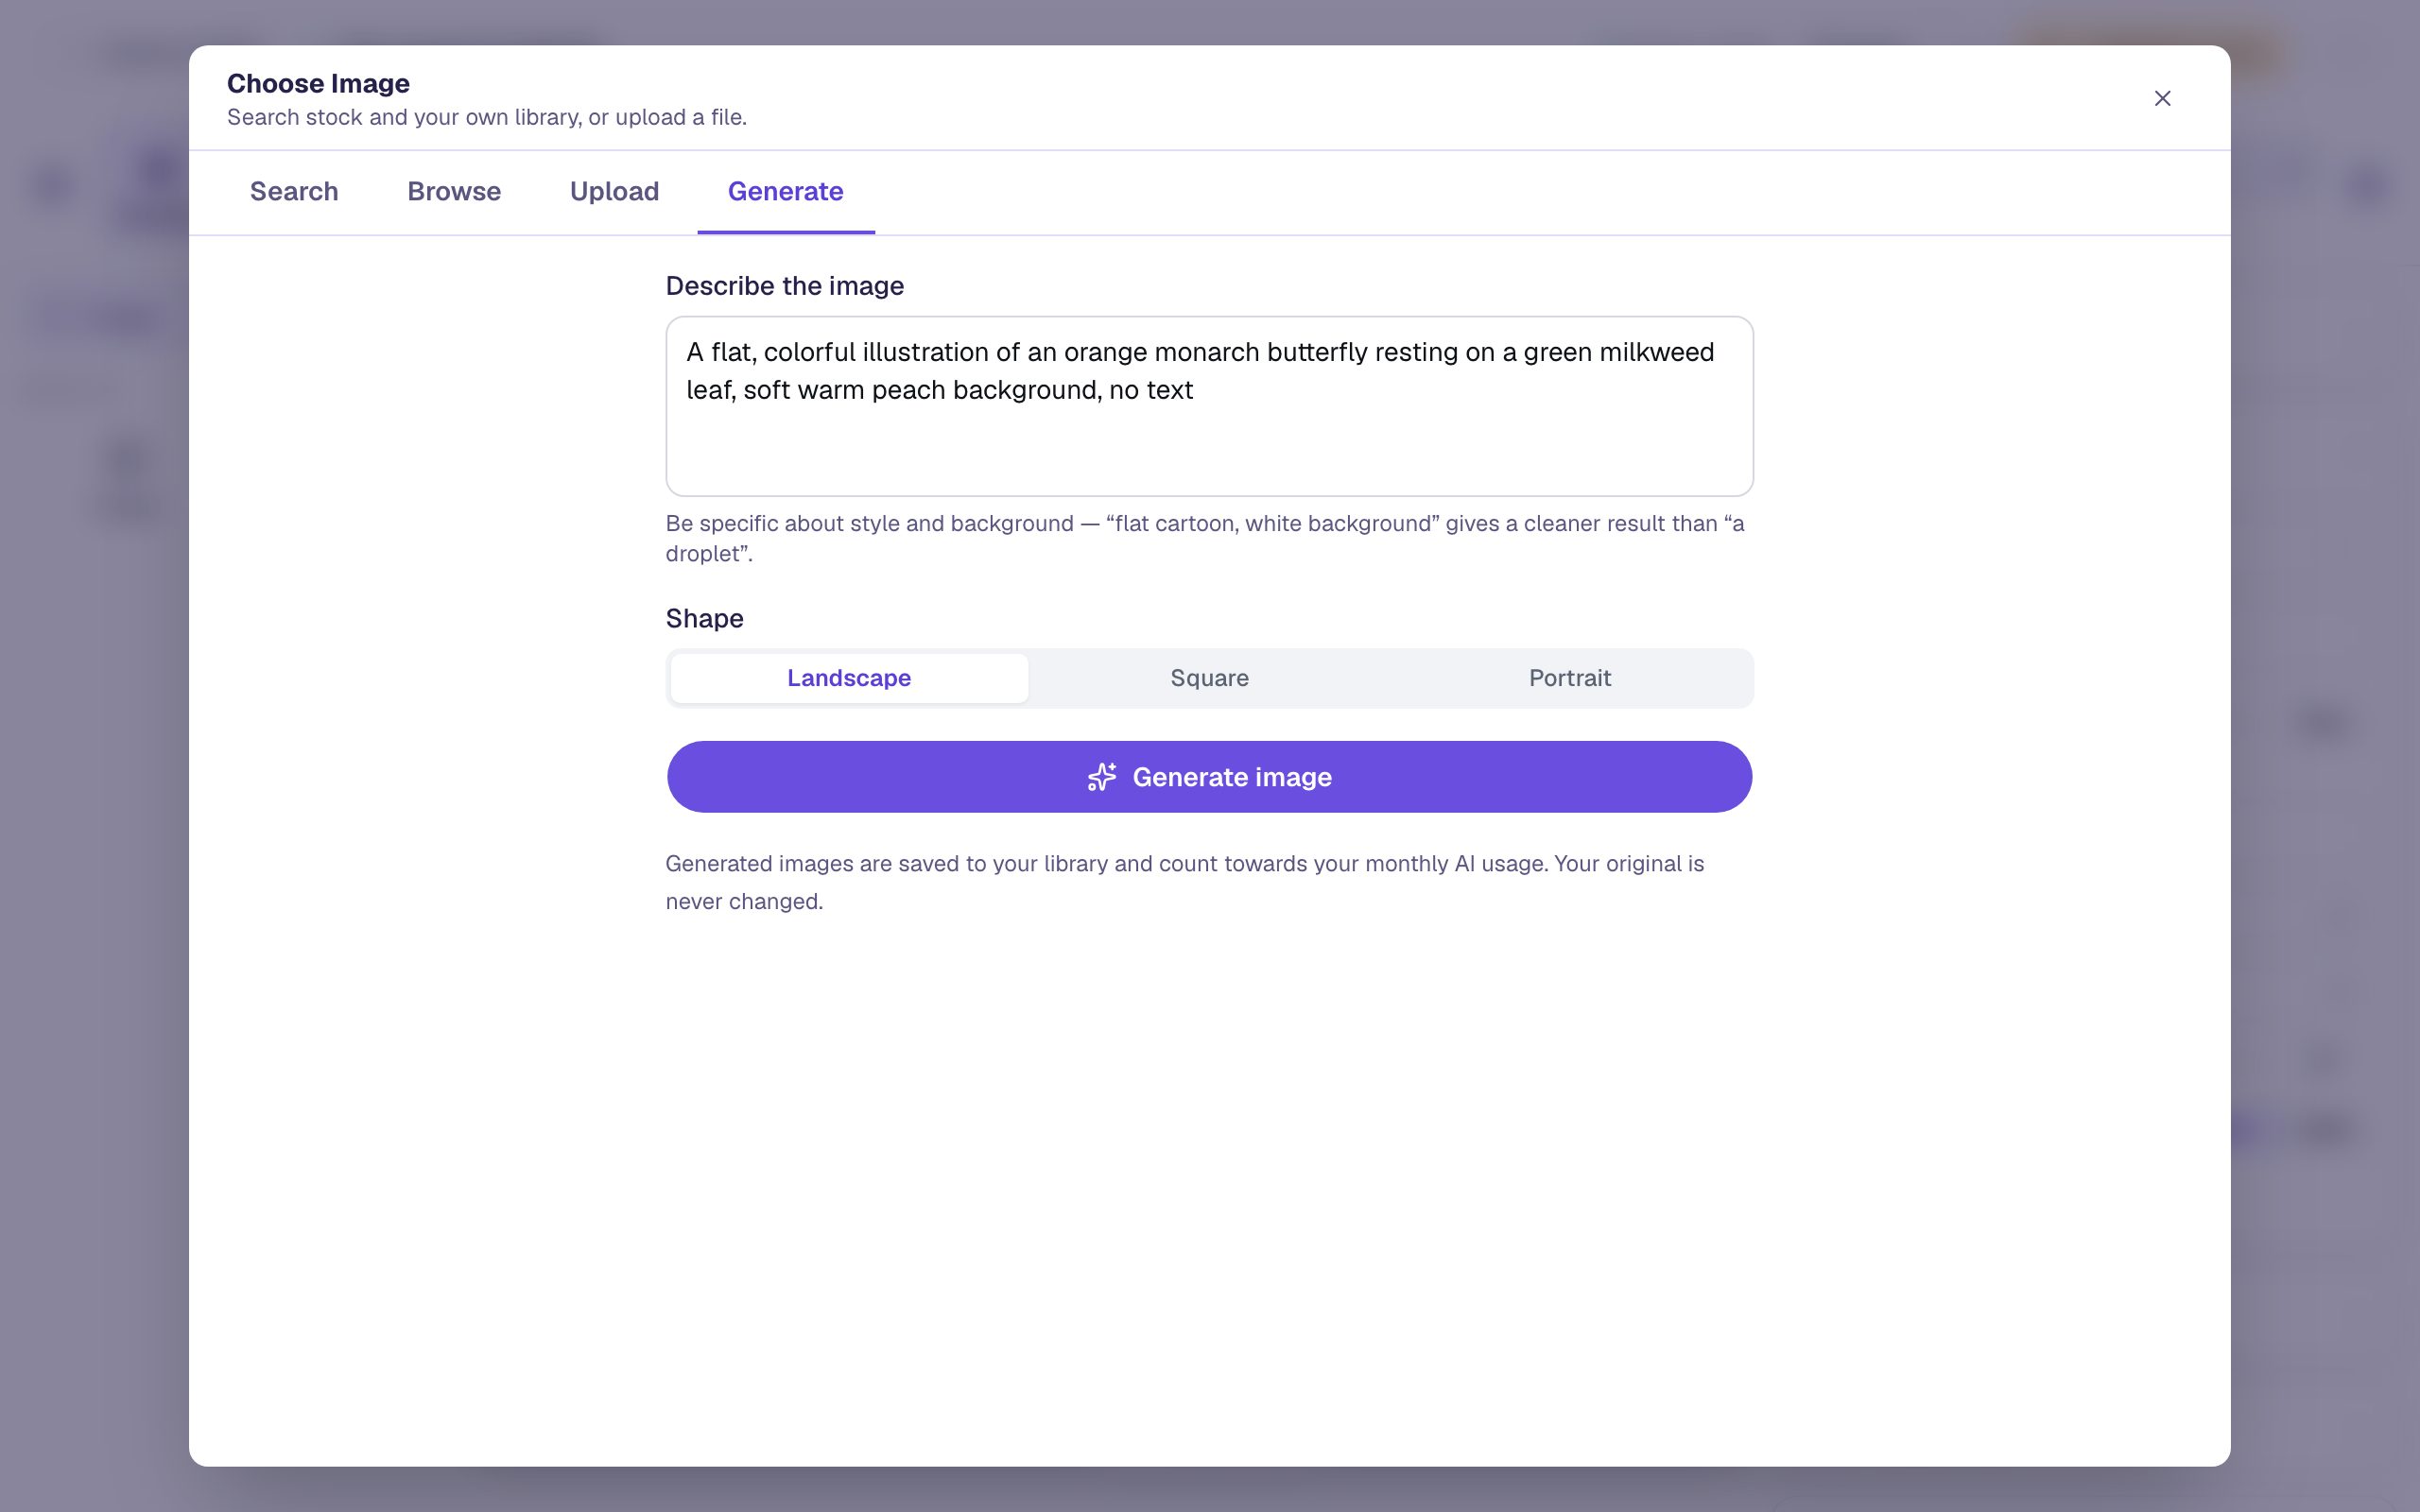
Task: Click the sparkle icon on Generate image
Action: 1101,777
